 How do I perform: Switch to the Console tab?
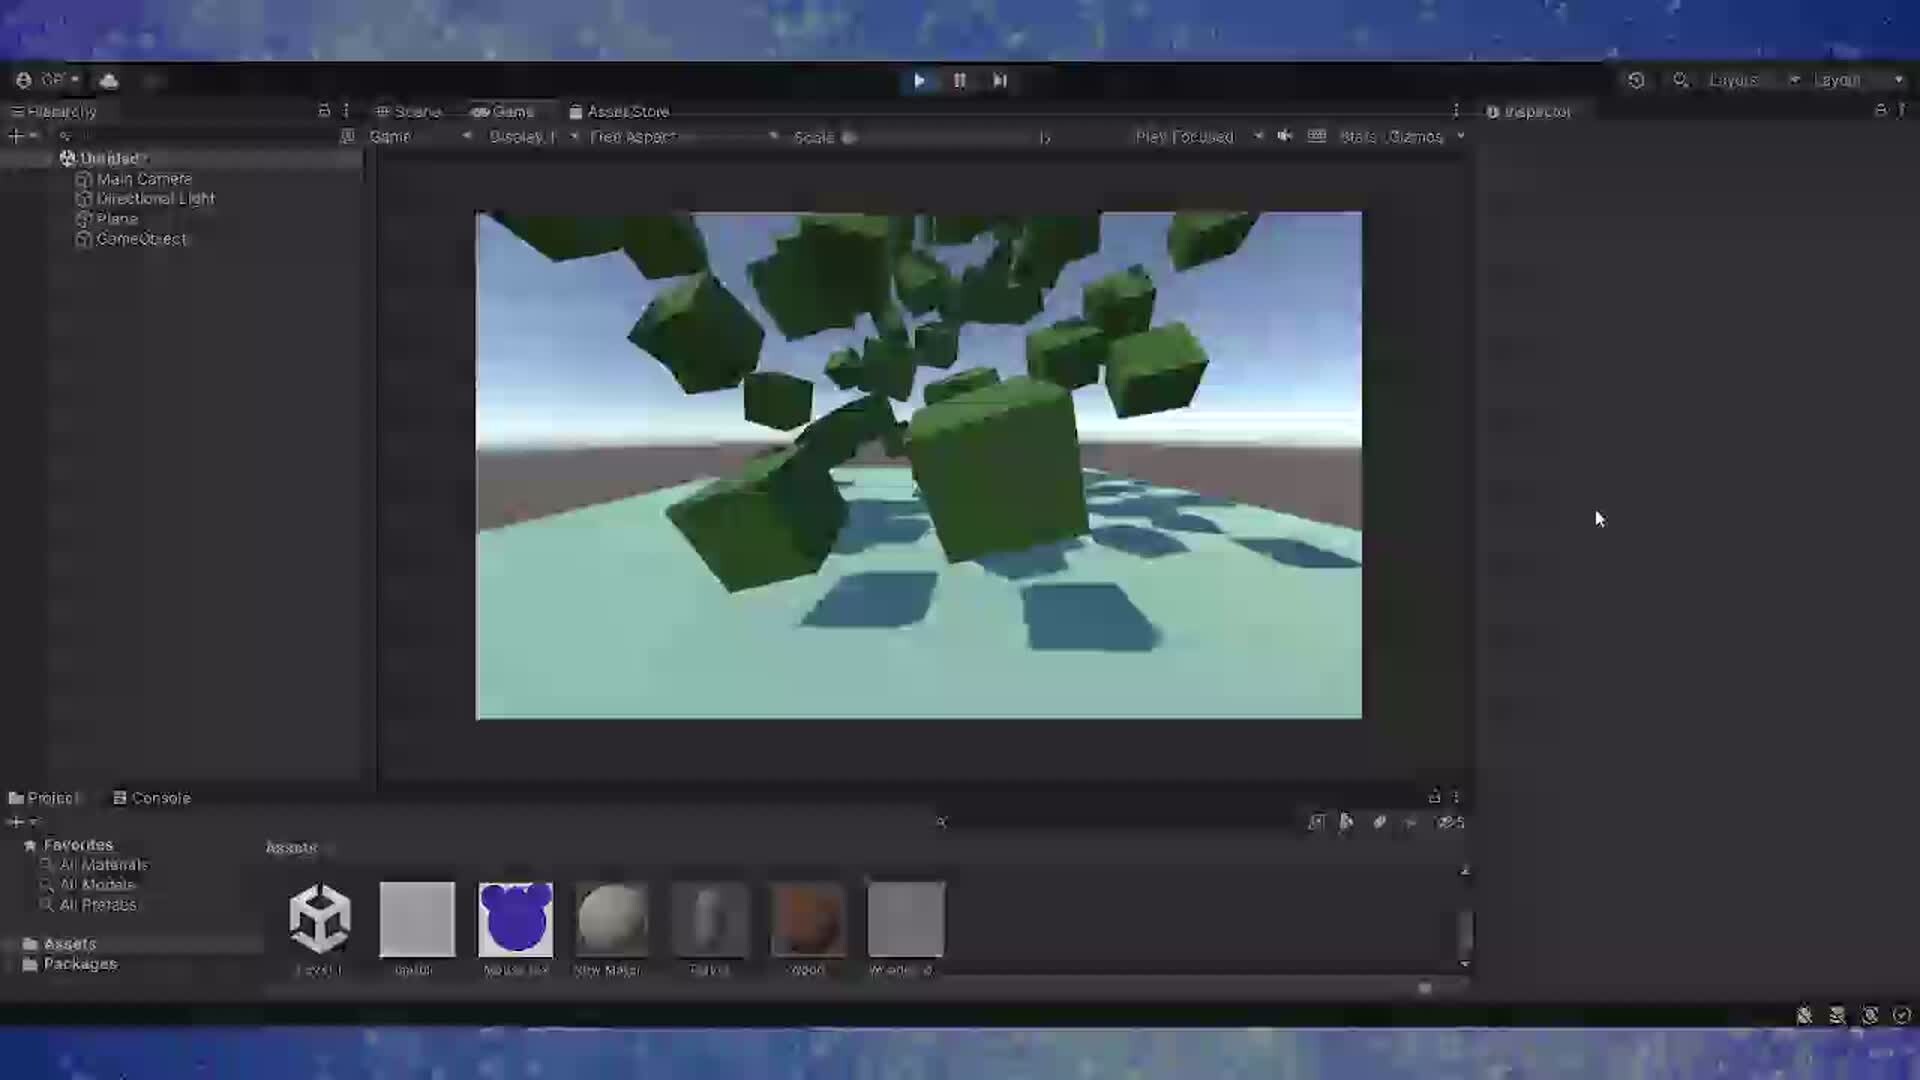point(151,798)
